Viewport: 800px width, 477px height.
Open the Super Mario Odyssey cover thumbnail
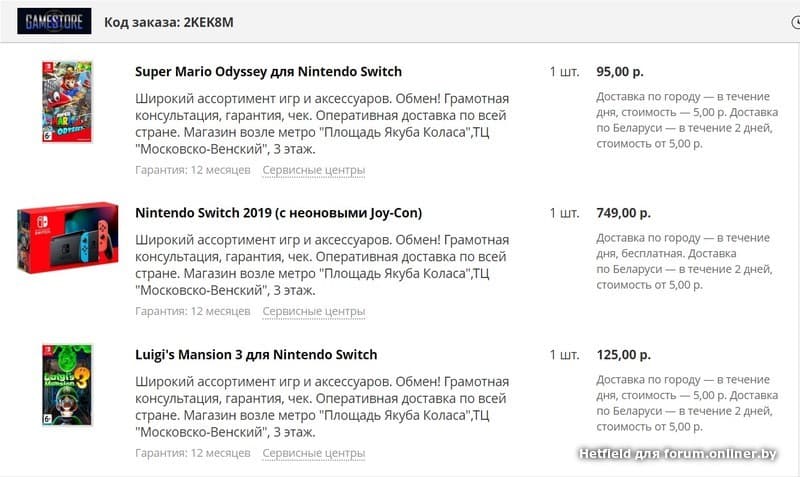[x=67, y=104]
